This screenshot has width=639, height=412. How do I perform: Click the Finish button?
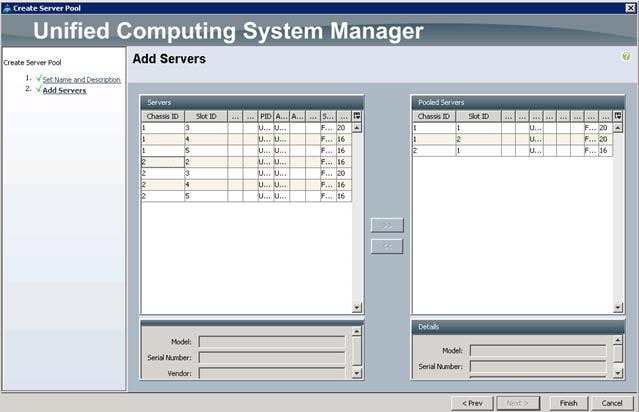coord(568,403)
